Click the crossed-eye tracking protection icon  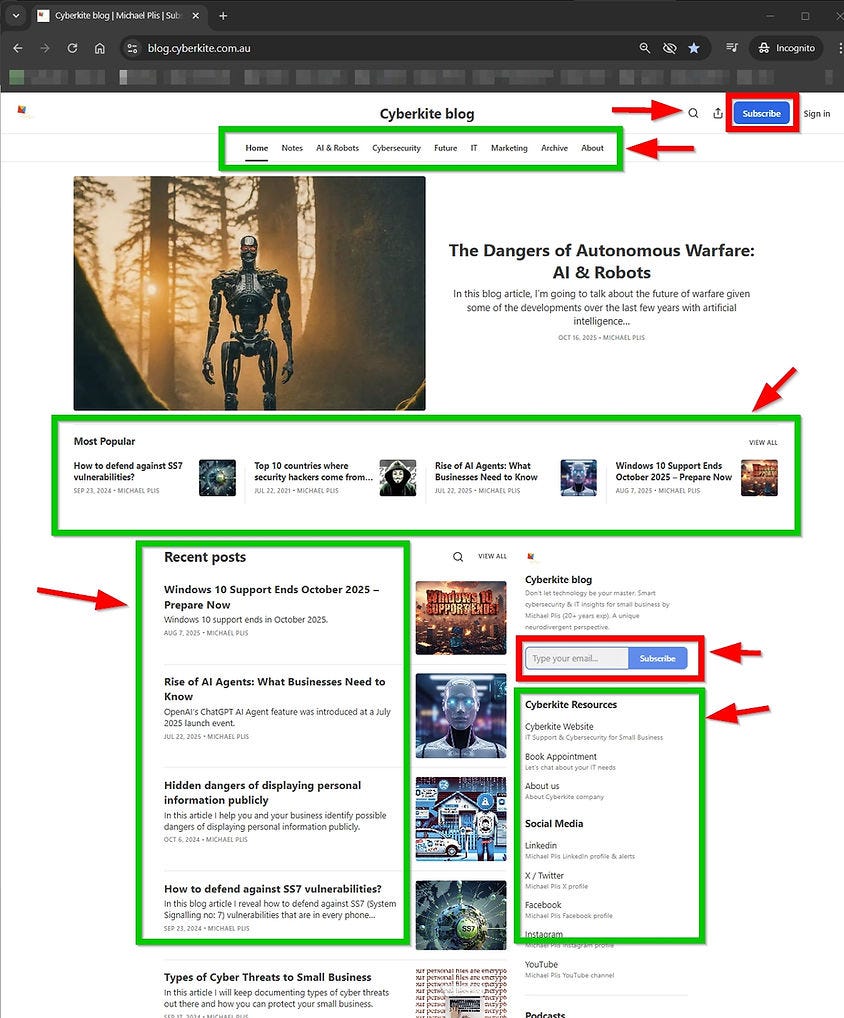[668, 47]
